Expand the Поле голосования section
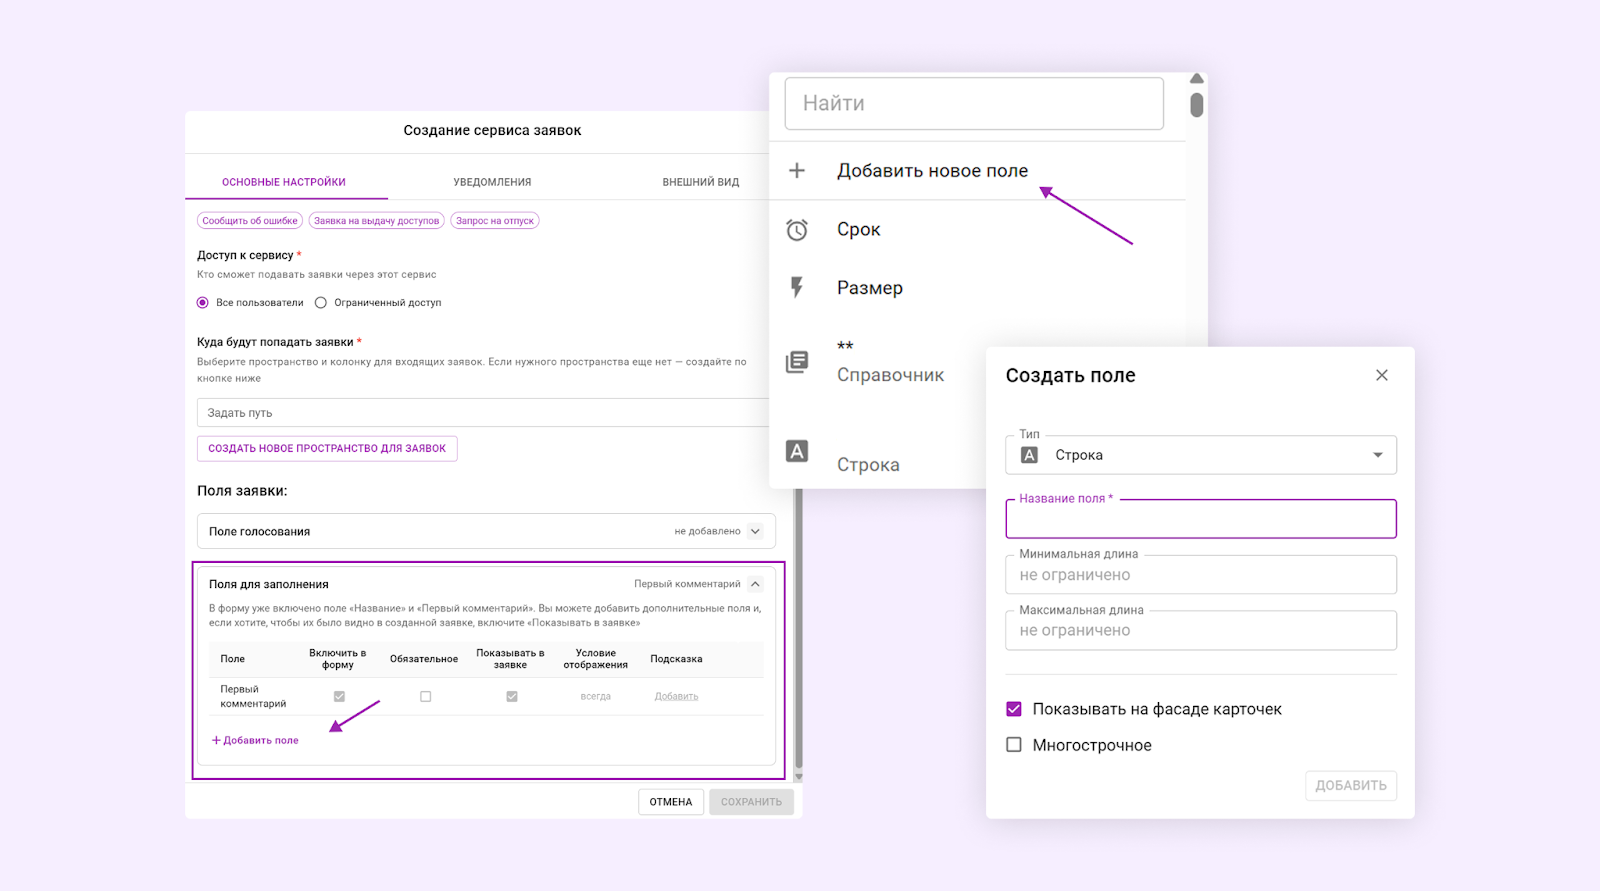Viewport: 1600px width, 891px height. coord(756,532)
